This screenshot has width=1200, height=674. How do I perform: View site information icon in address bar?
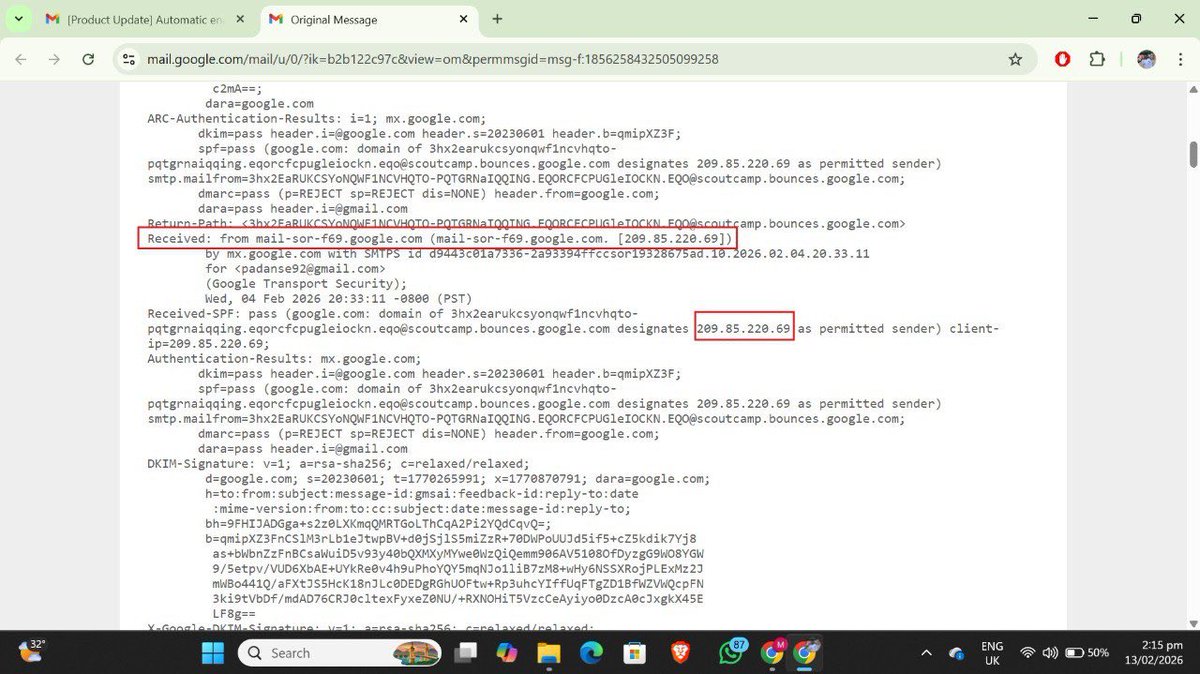point(128,60)
